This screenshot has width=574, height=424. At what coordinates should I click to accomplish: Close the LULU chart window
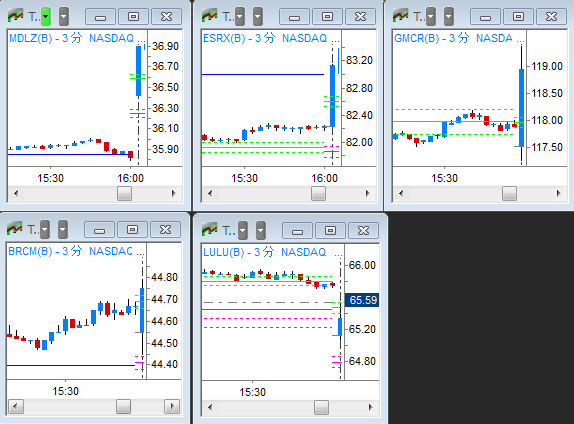(364, 231)
